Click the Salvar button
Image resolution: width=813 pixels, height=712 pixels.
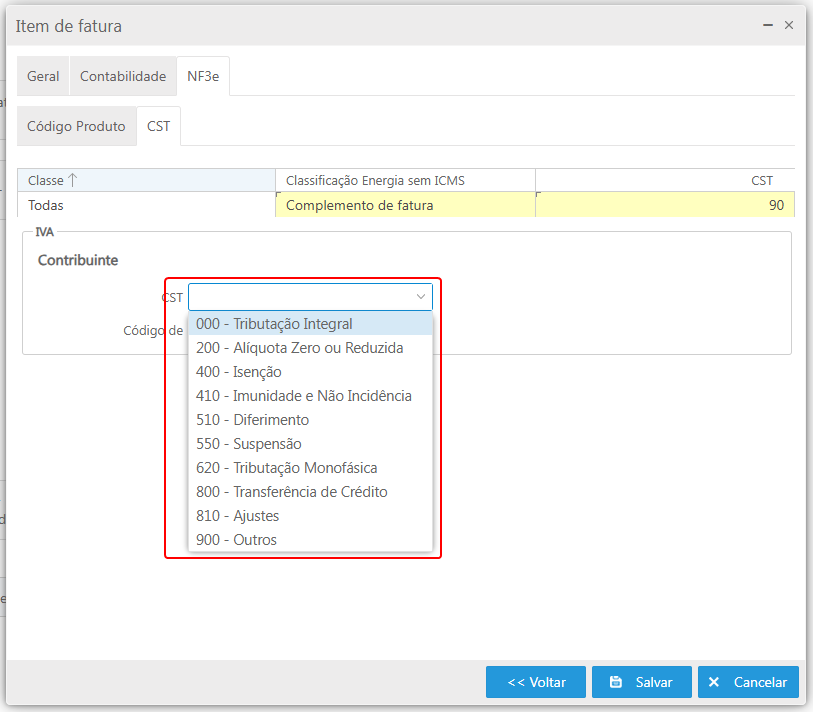(x=641, y=682)
